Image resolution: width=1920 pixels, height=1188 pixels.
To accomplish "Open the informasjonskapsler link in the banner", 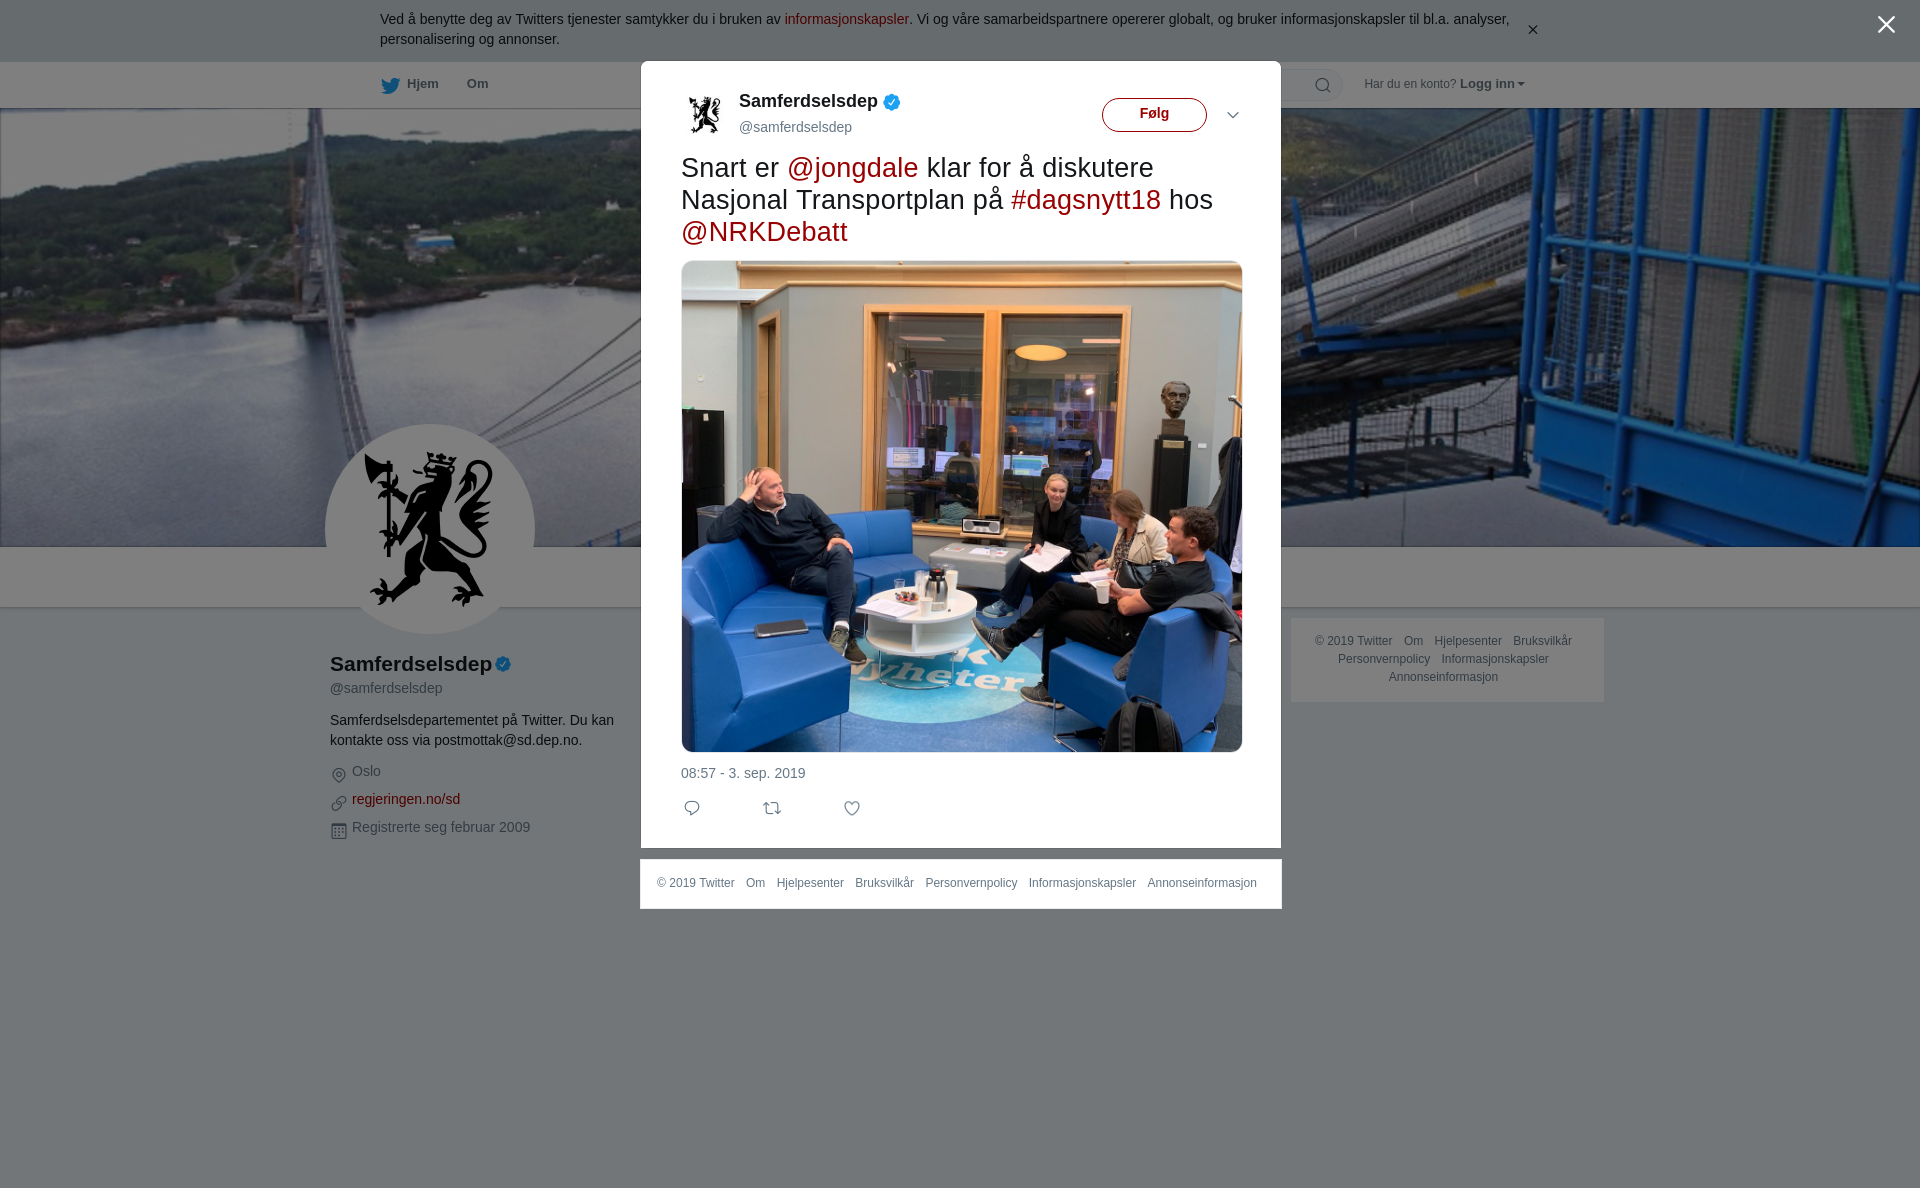I will [x=846, y=19].
